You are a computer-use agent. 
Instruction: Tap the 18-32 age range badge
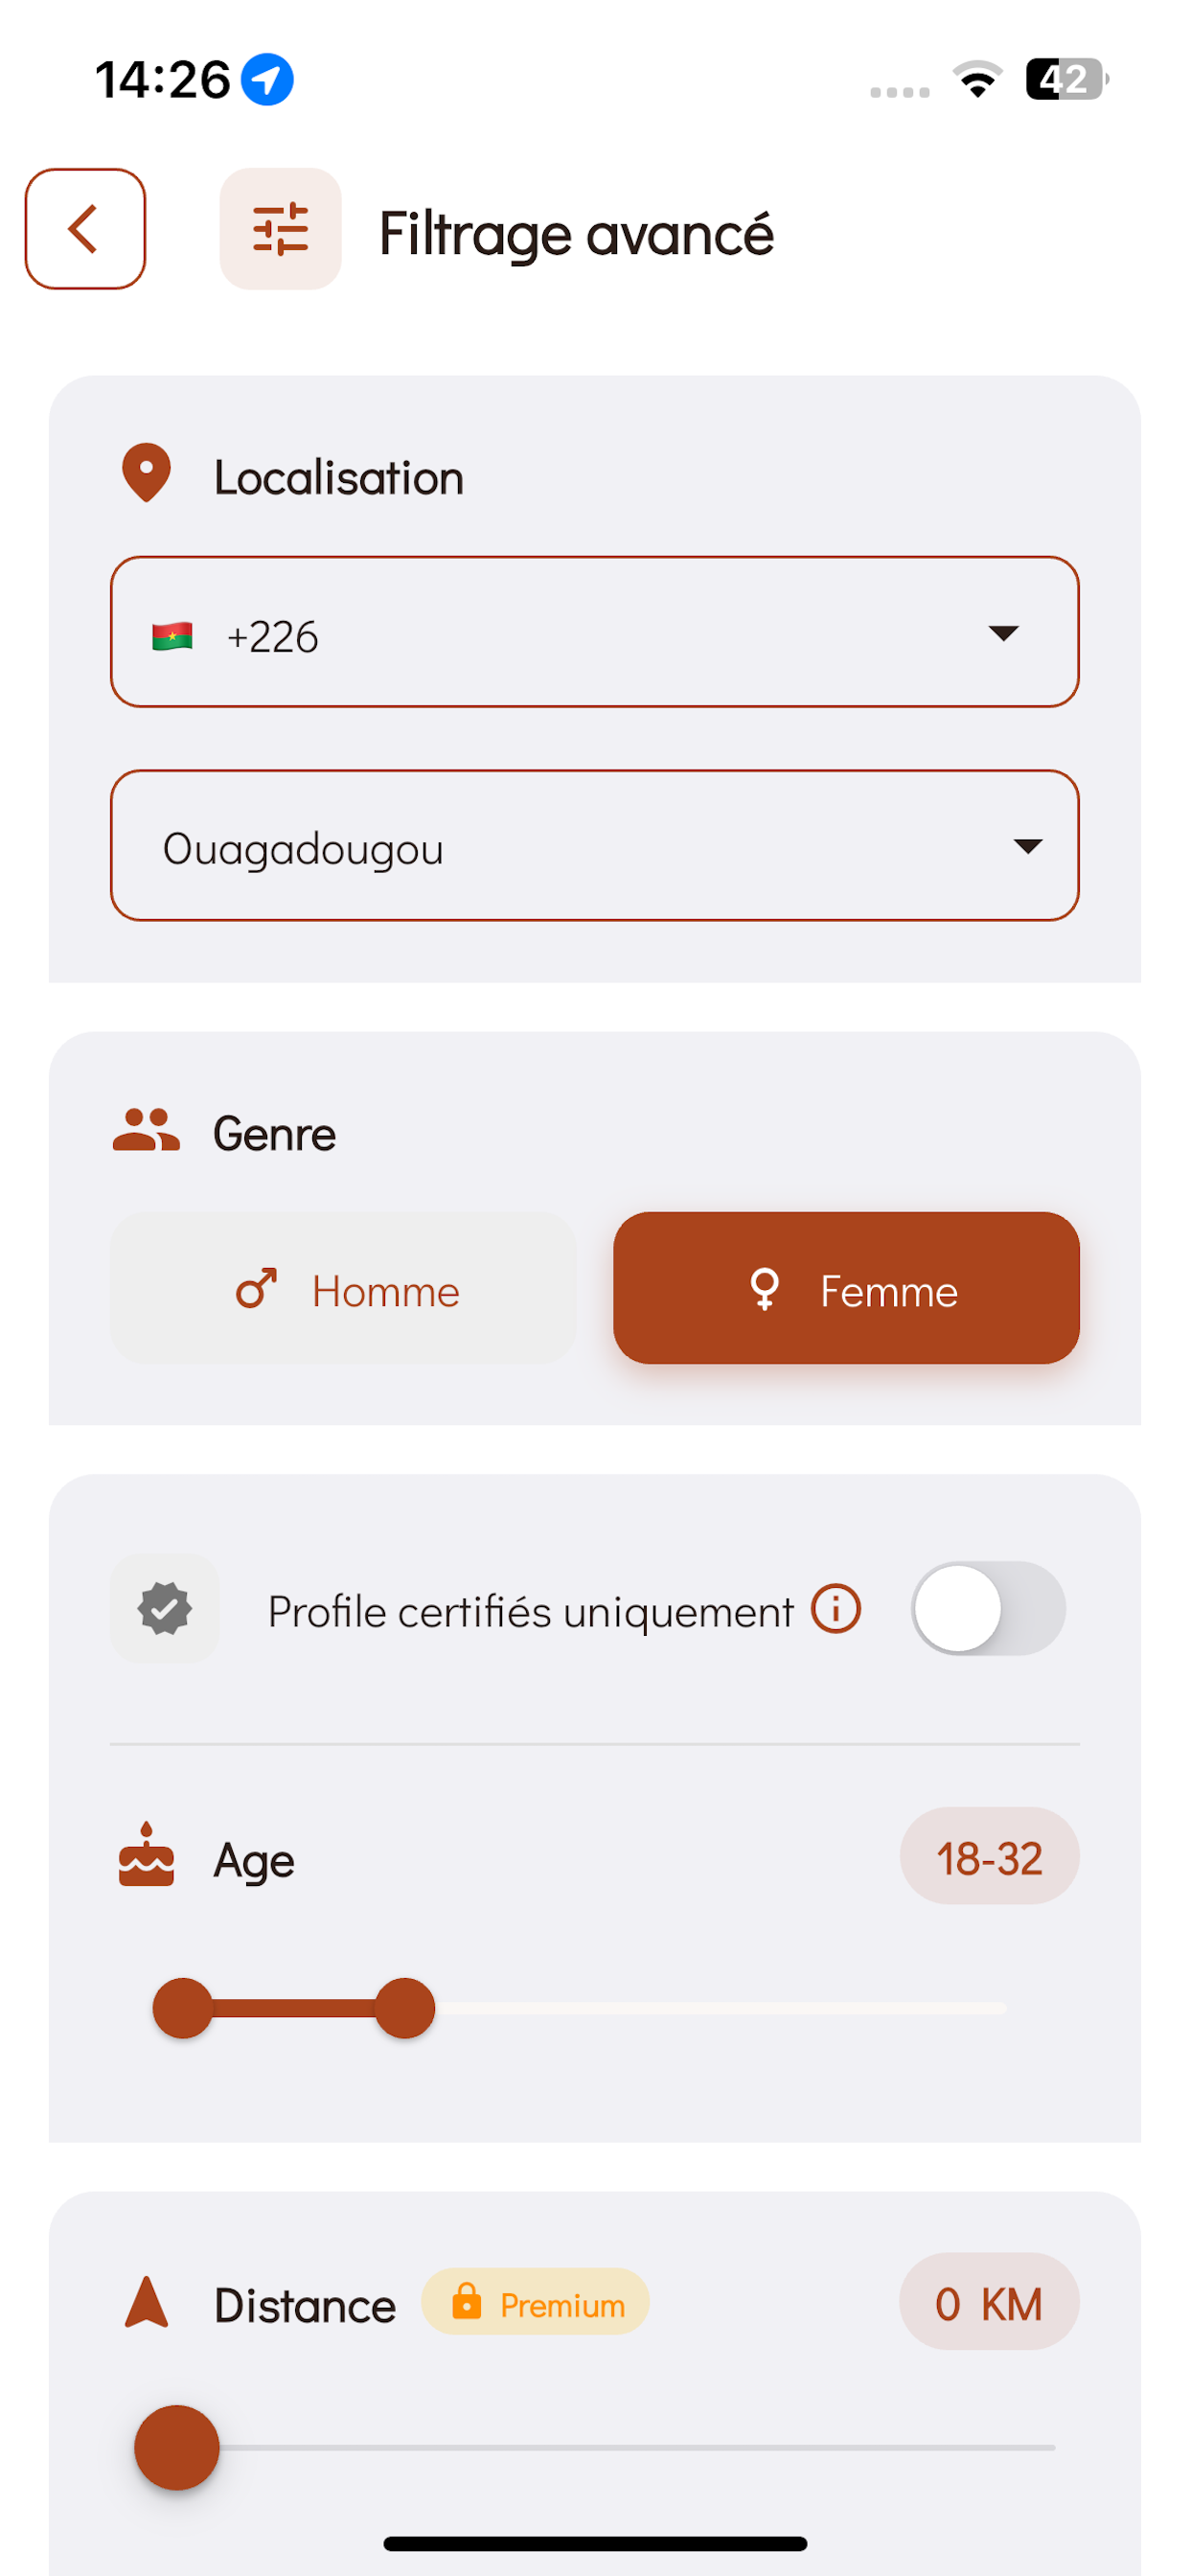[989, 1856]
